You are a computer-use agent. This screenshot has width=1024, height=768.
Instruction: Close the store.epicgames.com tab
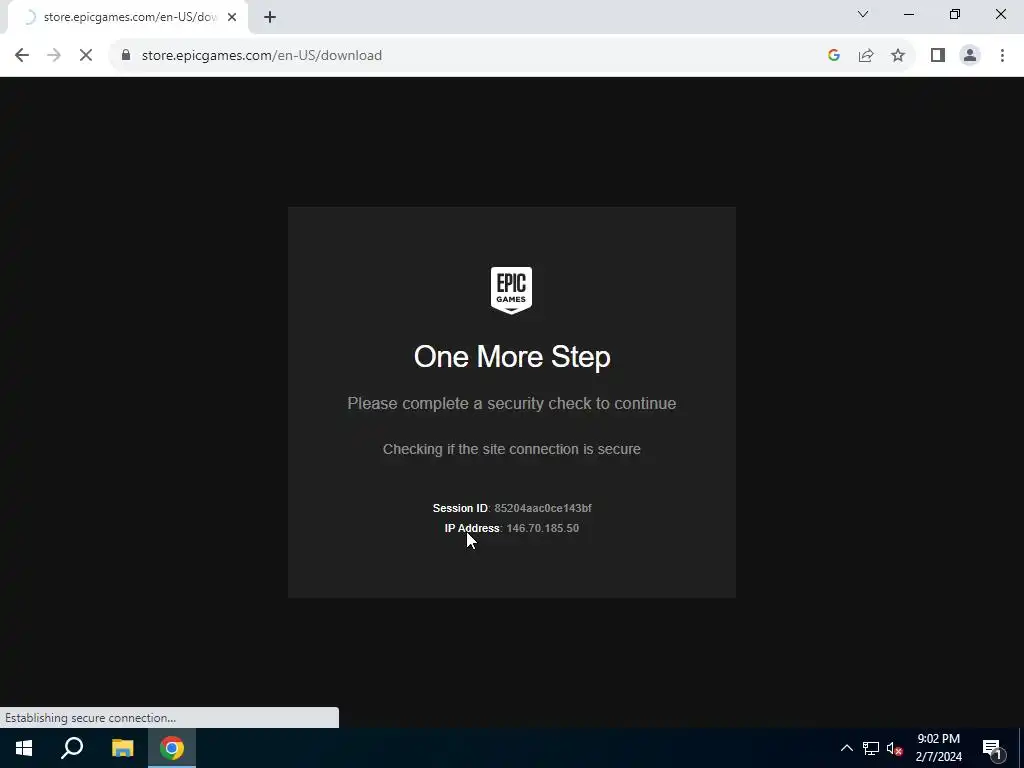[232, 17]
